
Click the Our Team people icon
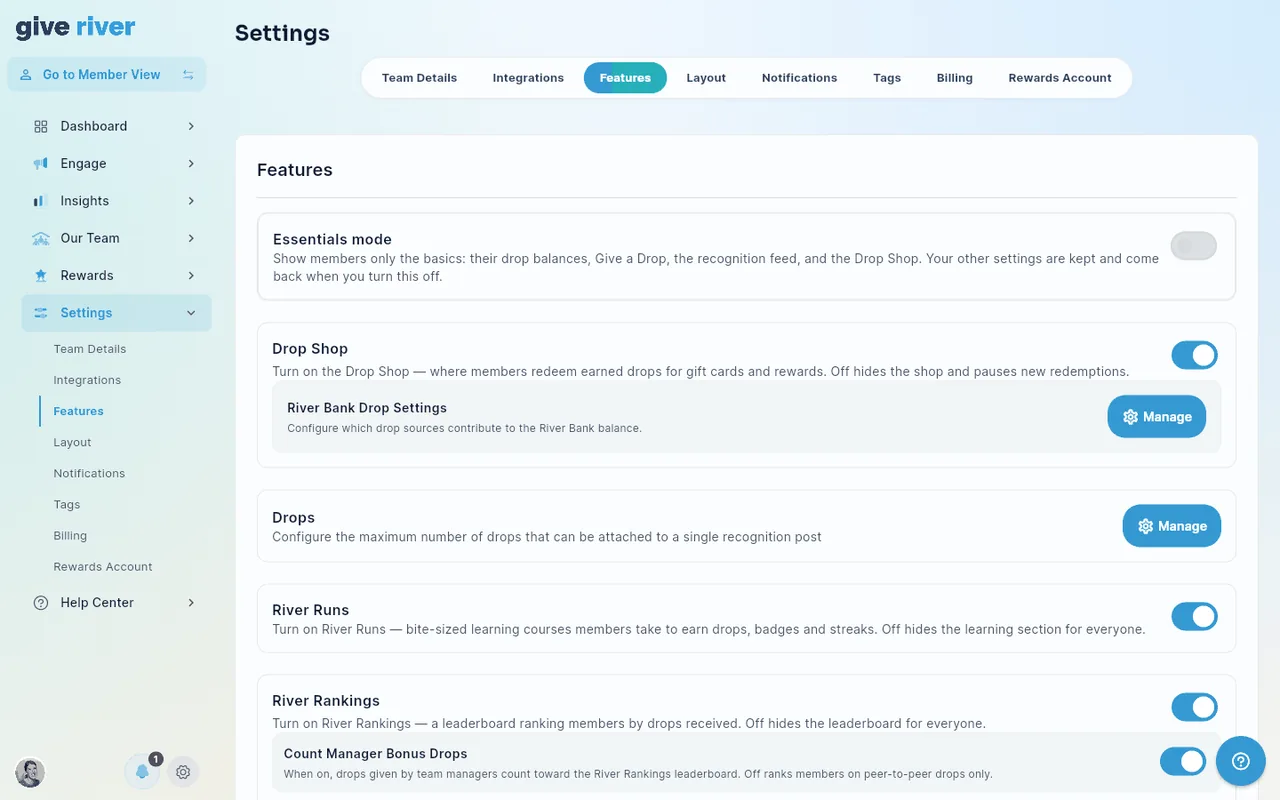pyautogui.click(x=41, y=238)
